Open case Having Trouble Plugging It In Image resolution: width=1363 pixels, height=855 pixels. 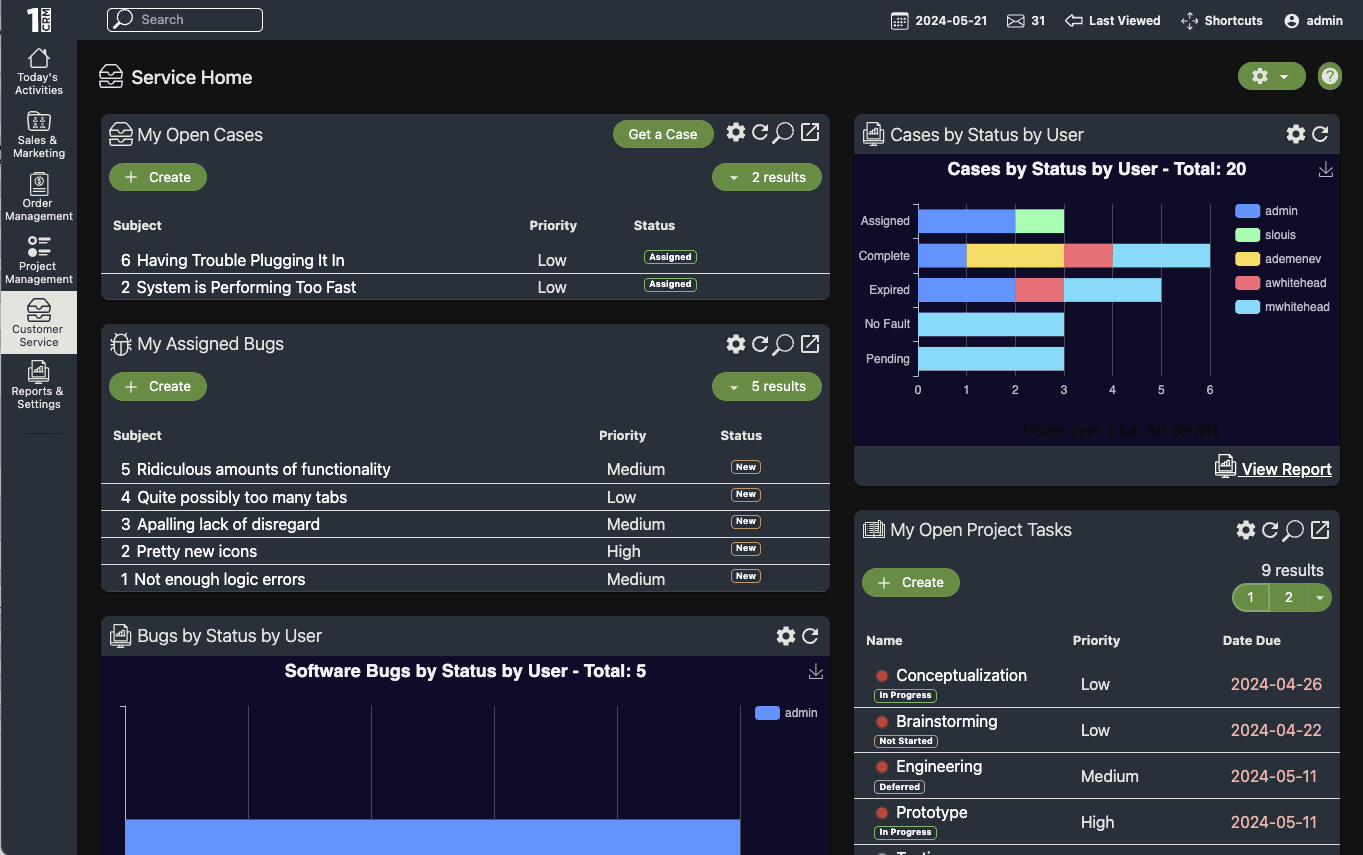coord(240,260)
